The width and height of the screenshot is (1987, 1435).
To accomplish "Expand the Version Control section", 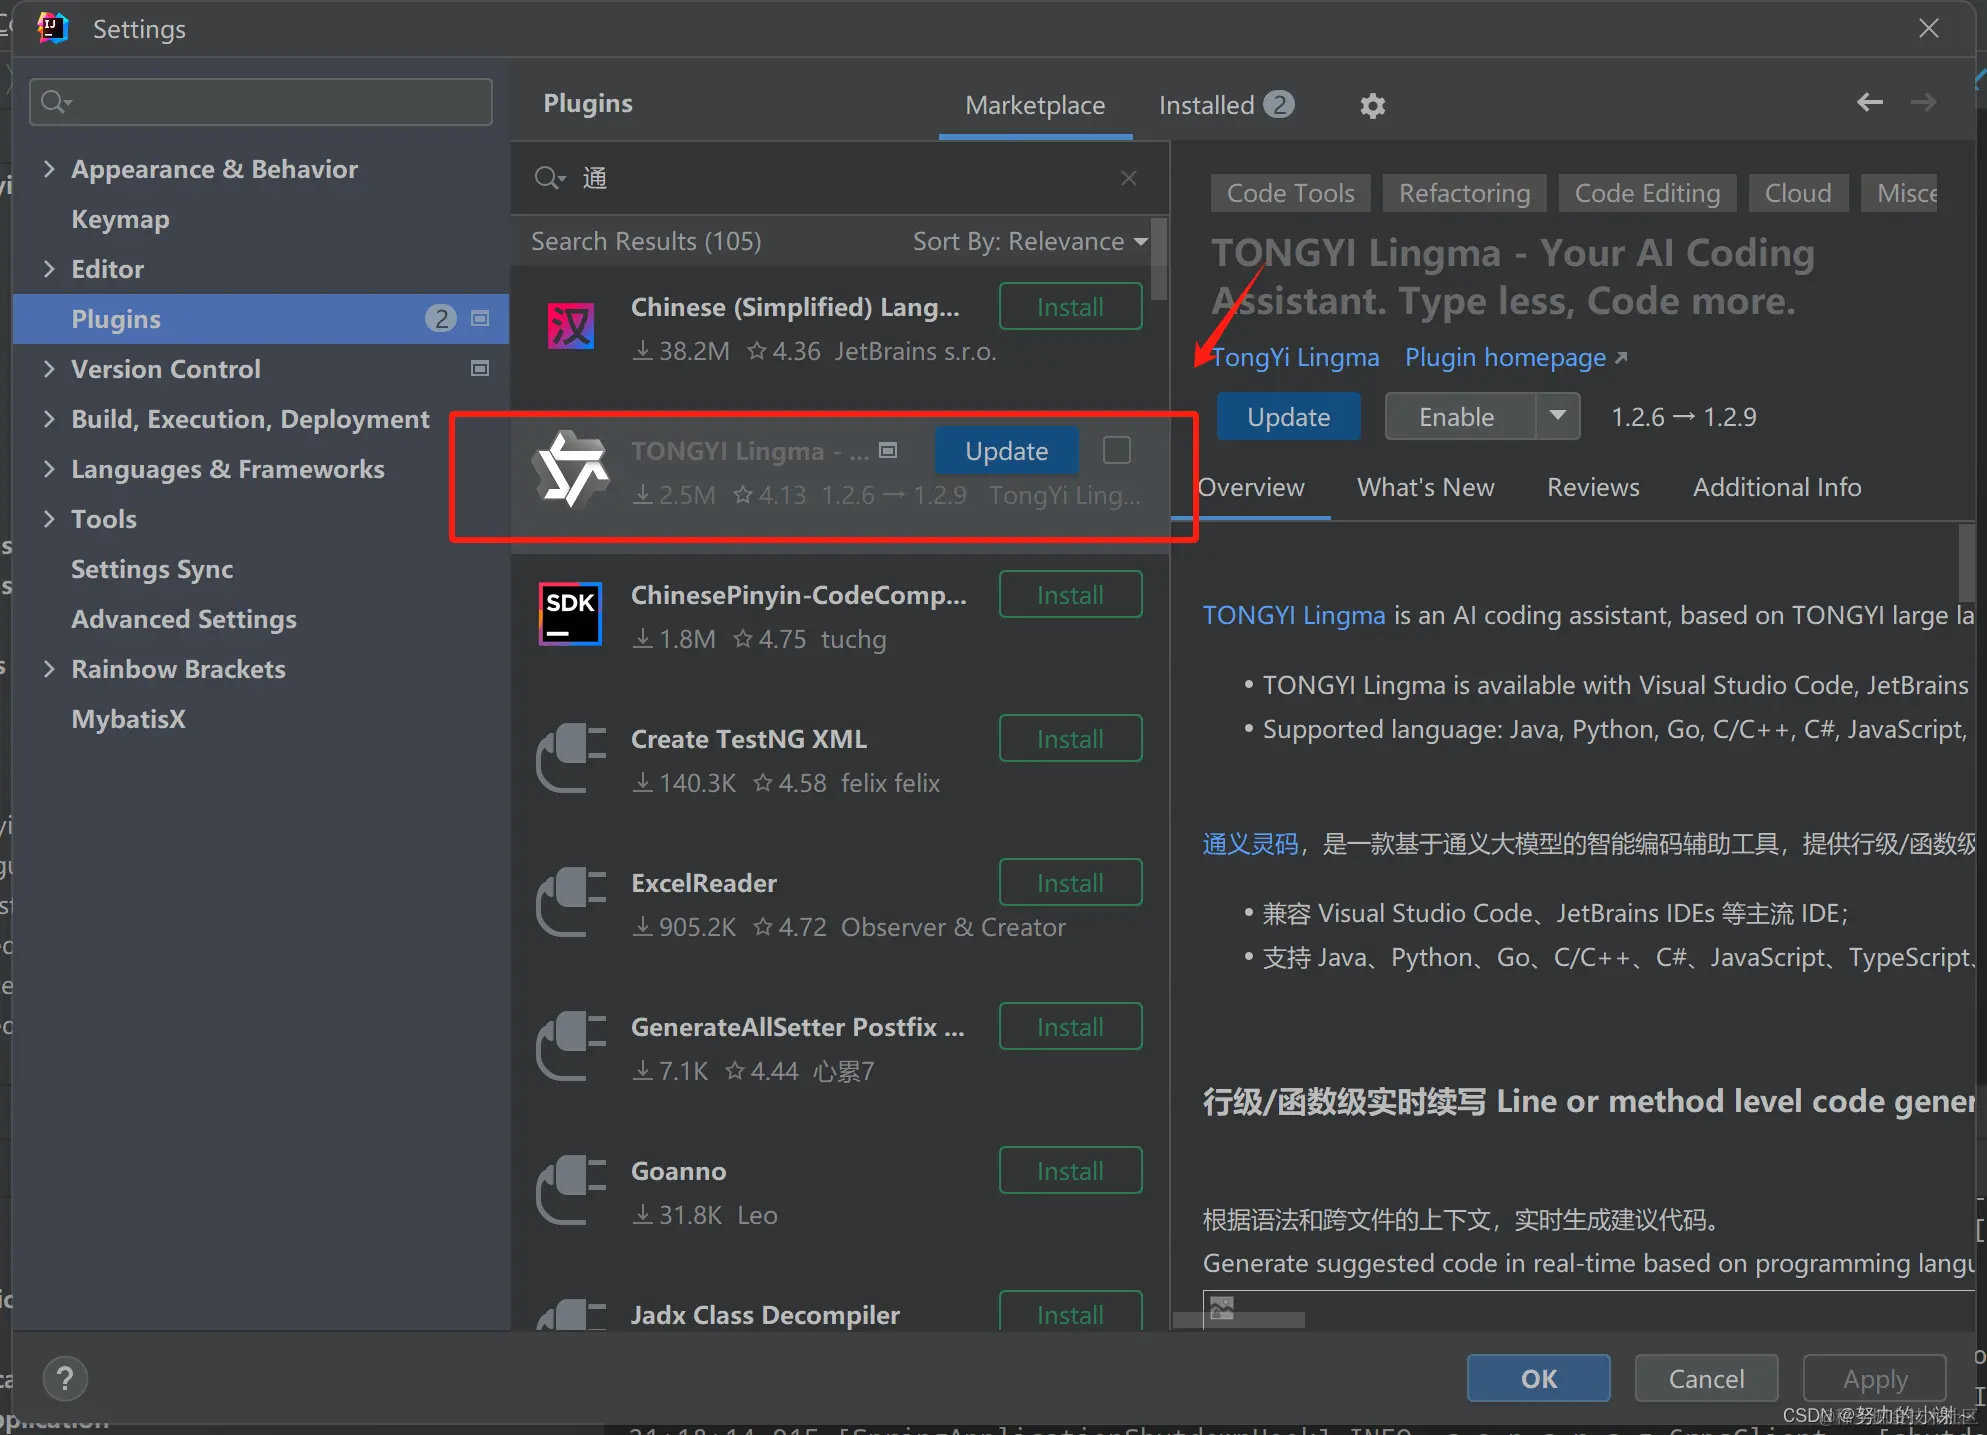I will (49, 368).
